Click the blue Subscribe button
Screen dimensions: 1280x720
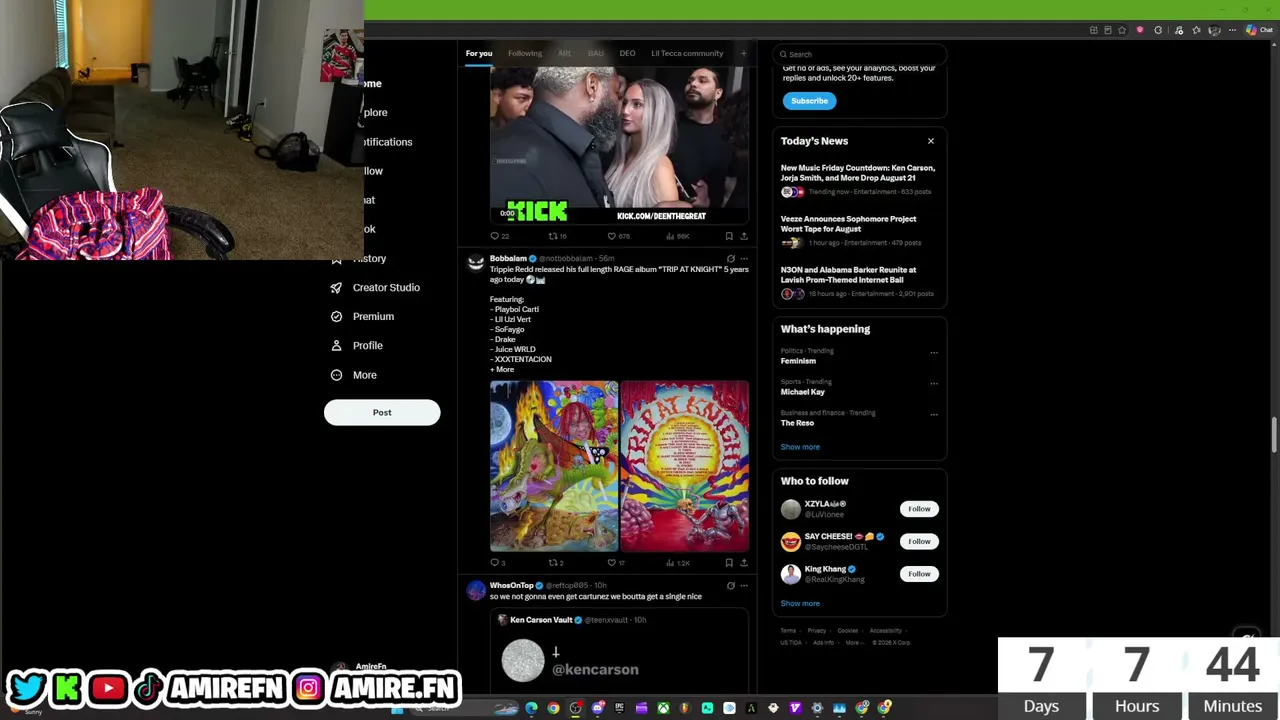(x=809, y=101)
